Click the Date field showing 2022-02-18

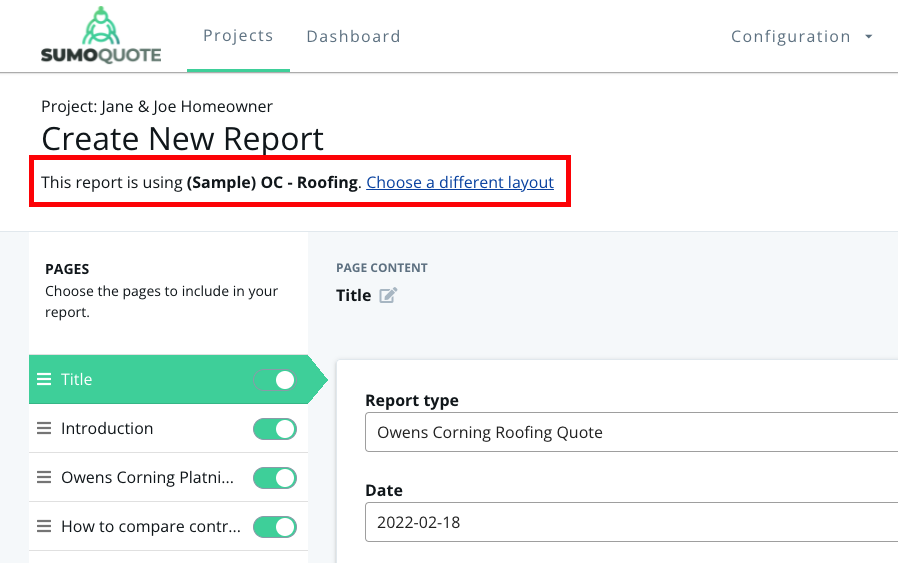click(x=631, y=522)
